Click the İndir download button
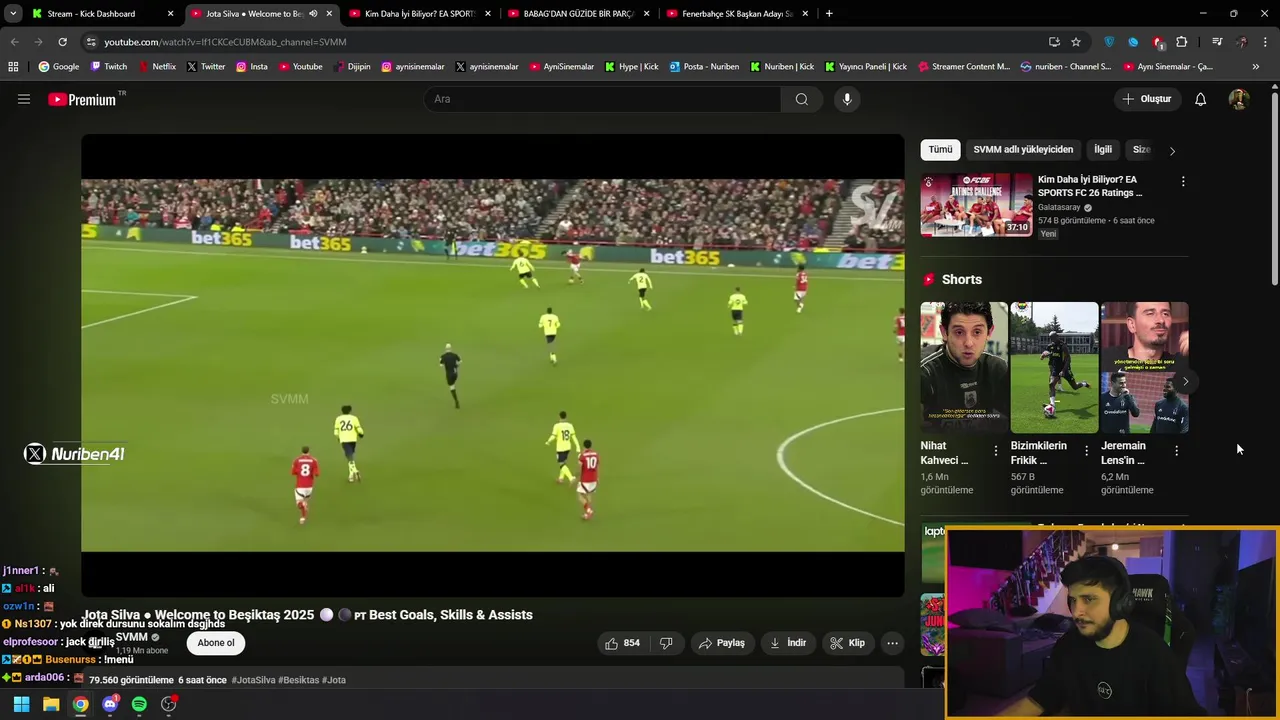 (x=788, y=643)
